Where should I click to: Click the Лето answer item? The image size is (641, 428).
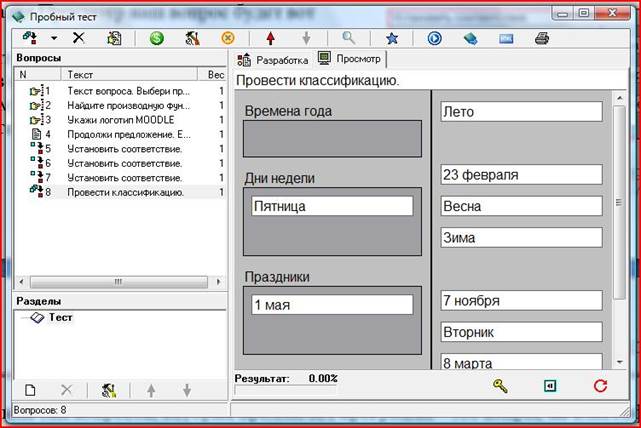click(x=522, y=112)
